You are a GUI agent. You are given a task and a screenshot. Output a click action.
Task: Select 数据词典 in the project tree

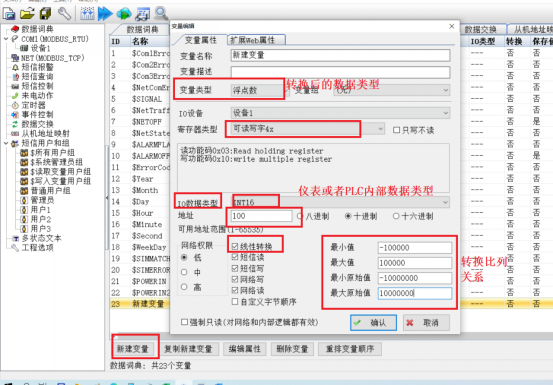pos(37,29)
